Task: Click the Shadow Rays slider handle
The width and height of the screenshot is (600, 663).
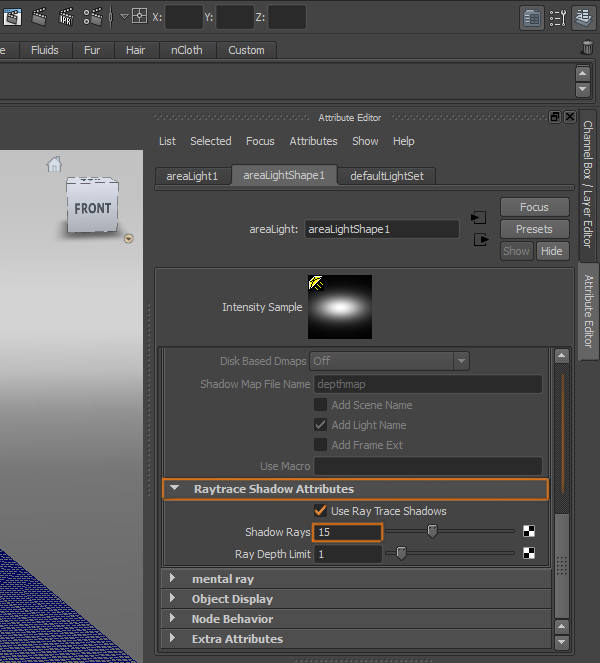Action: (432, 532)
